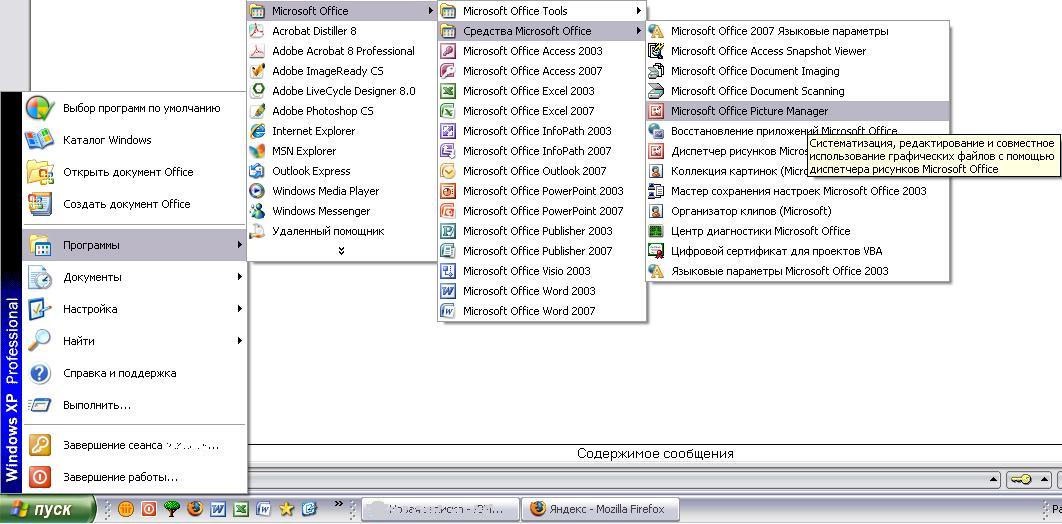Expand the Найти submenu arrow
Screen dimensions: 1062x524
(x=240, y=341)
